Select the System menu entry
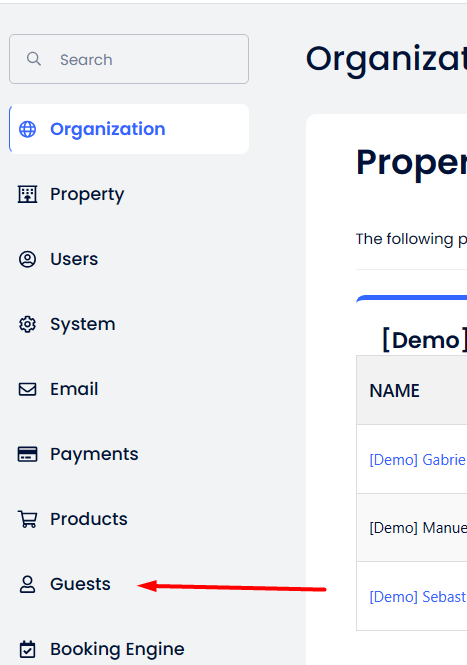This screenshot has height=665, width=467. (83, 324)
